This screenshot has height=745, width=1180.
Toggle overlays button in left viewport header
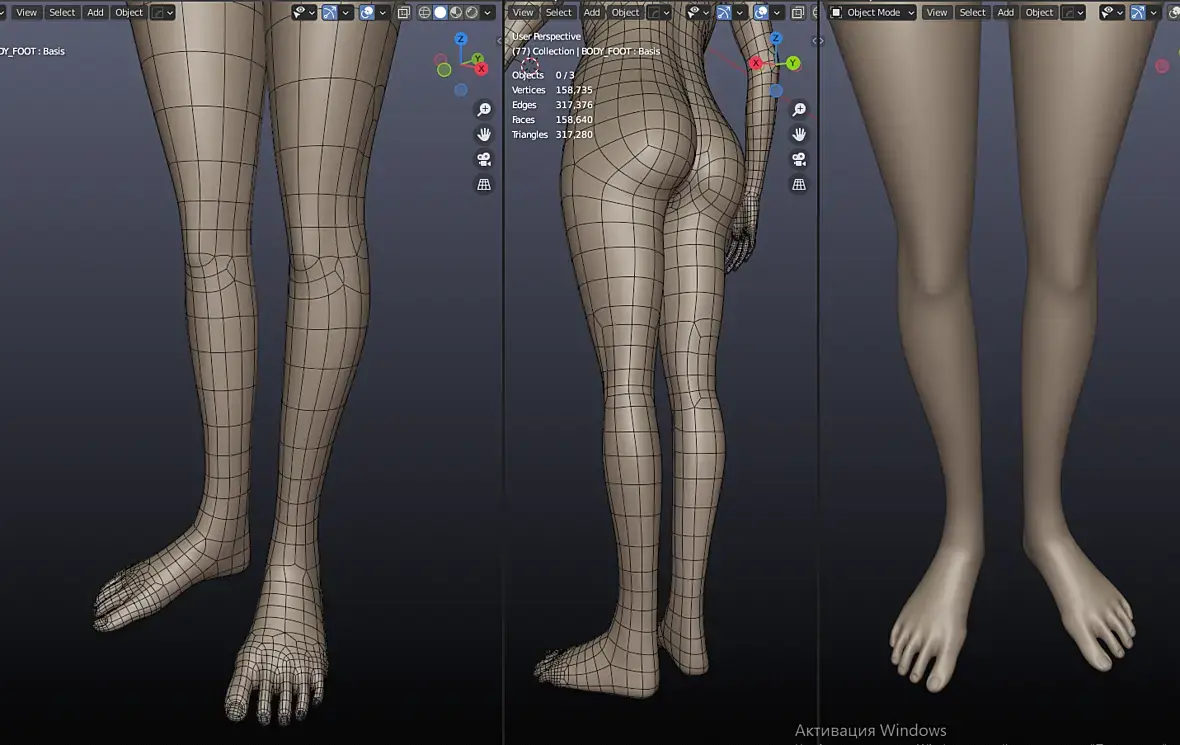tap(366, 12)
